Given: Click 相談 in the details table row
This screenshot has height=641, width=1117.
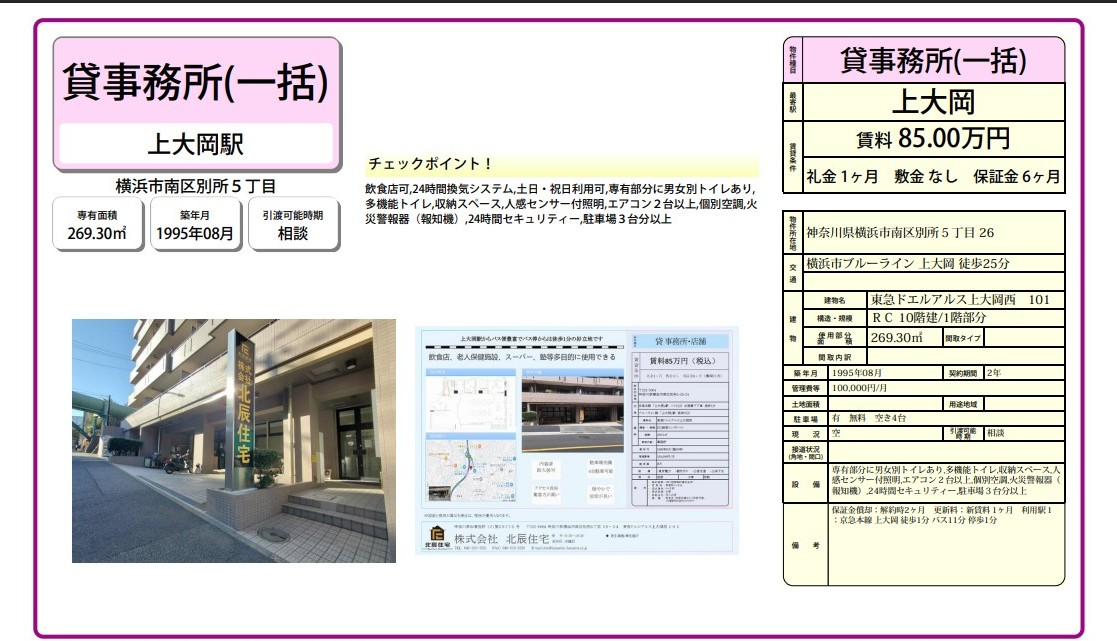Looking at the screenshot, I should tap(995, 433).
